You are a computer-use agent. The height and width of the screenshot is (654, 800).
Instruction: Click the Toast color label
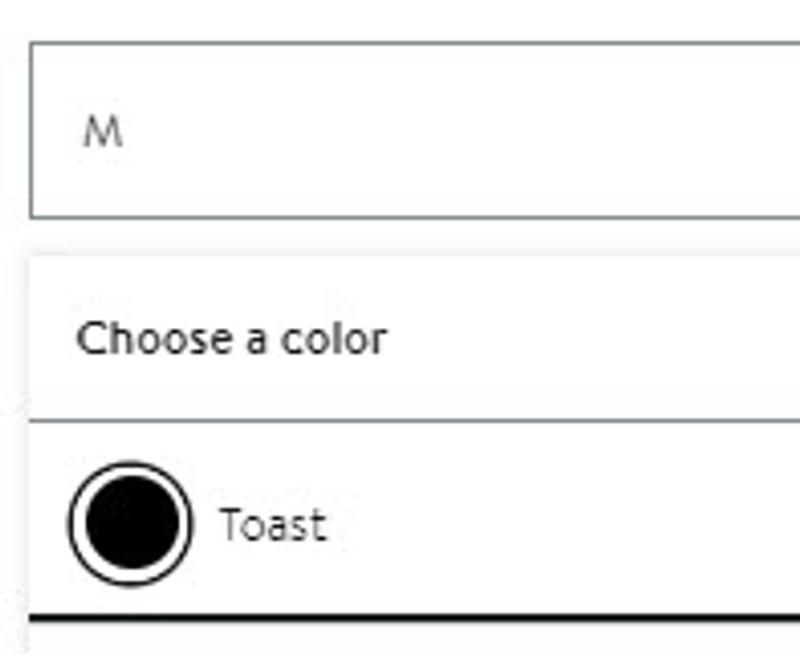coord(272,525)
